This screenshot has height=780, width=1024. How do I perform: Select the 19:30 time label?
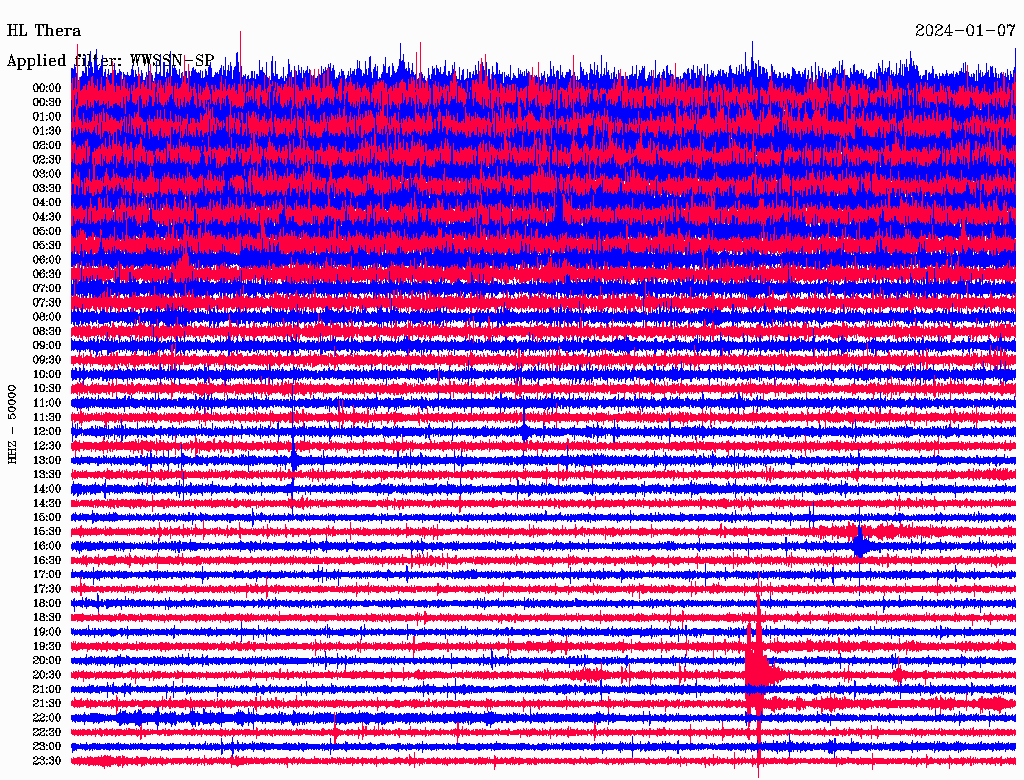tap(47, 647)
